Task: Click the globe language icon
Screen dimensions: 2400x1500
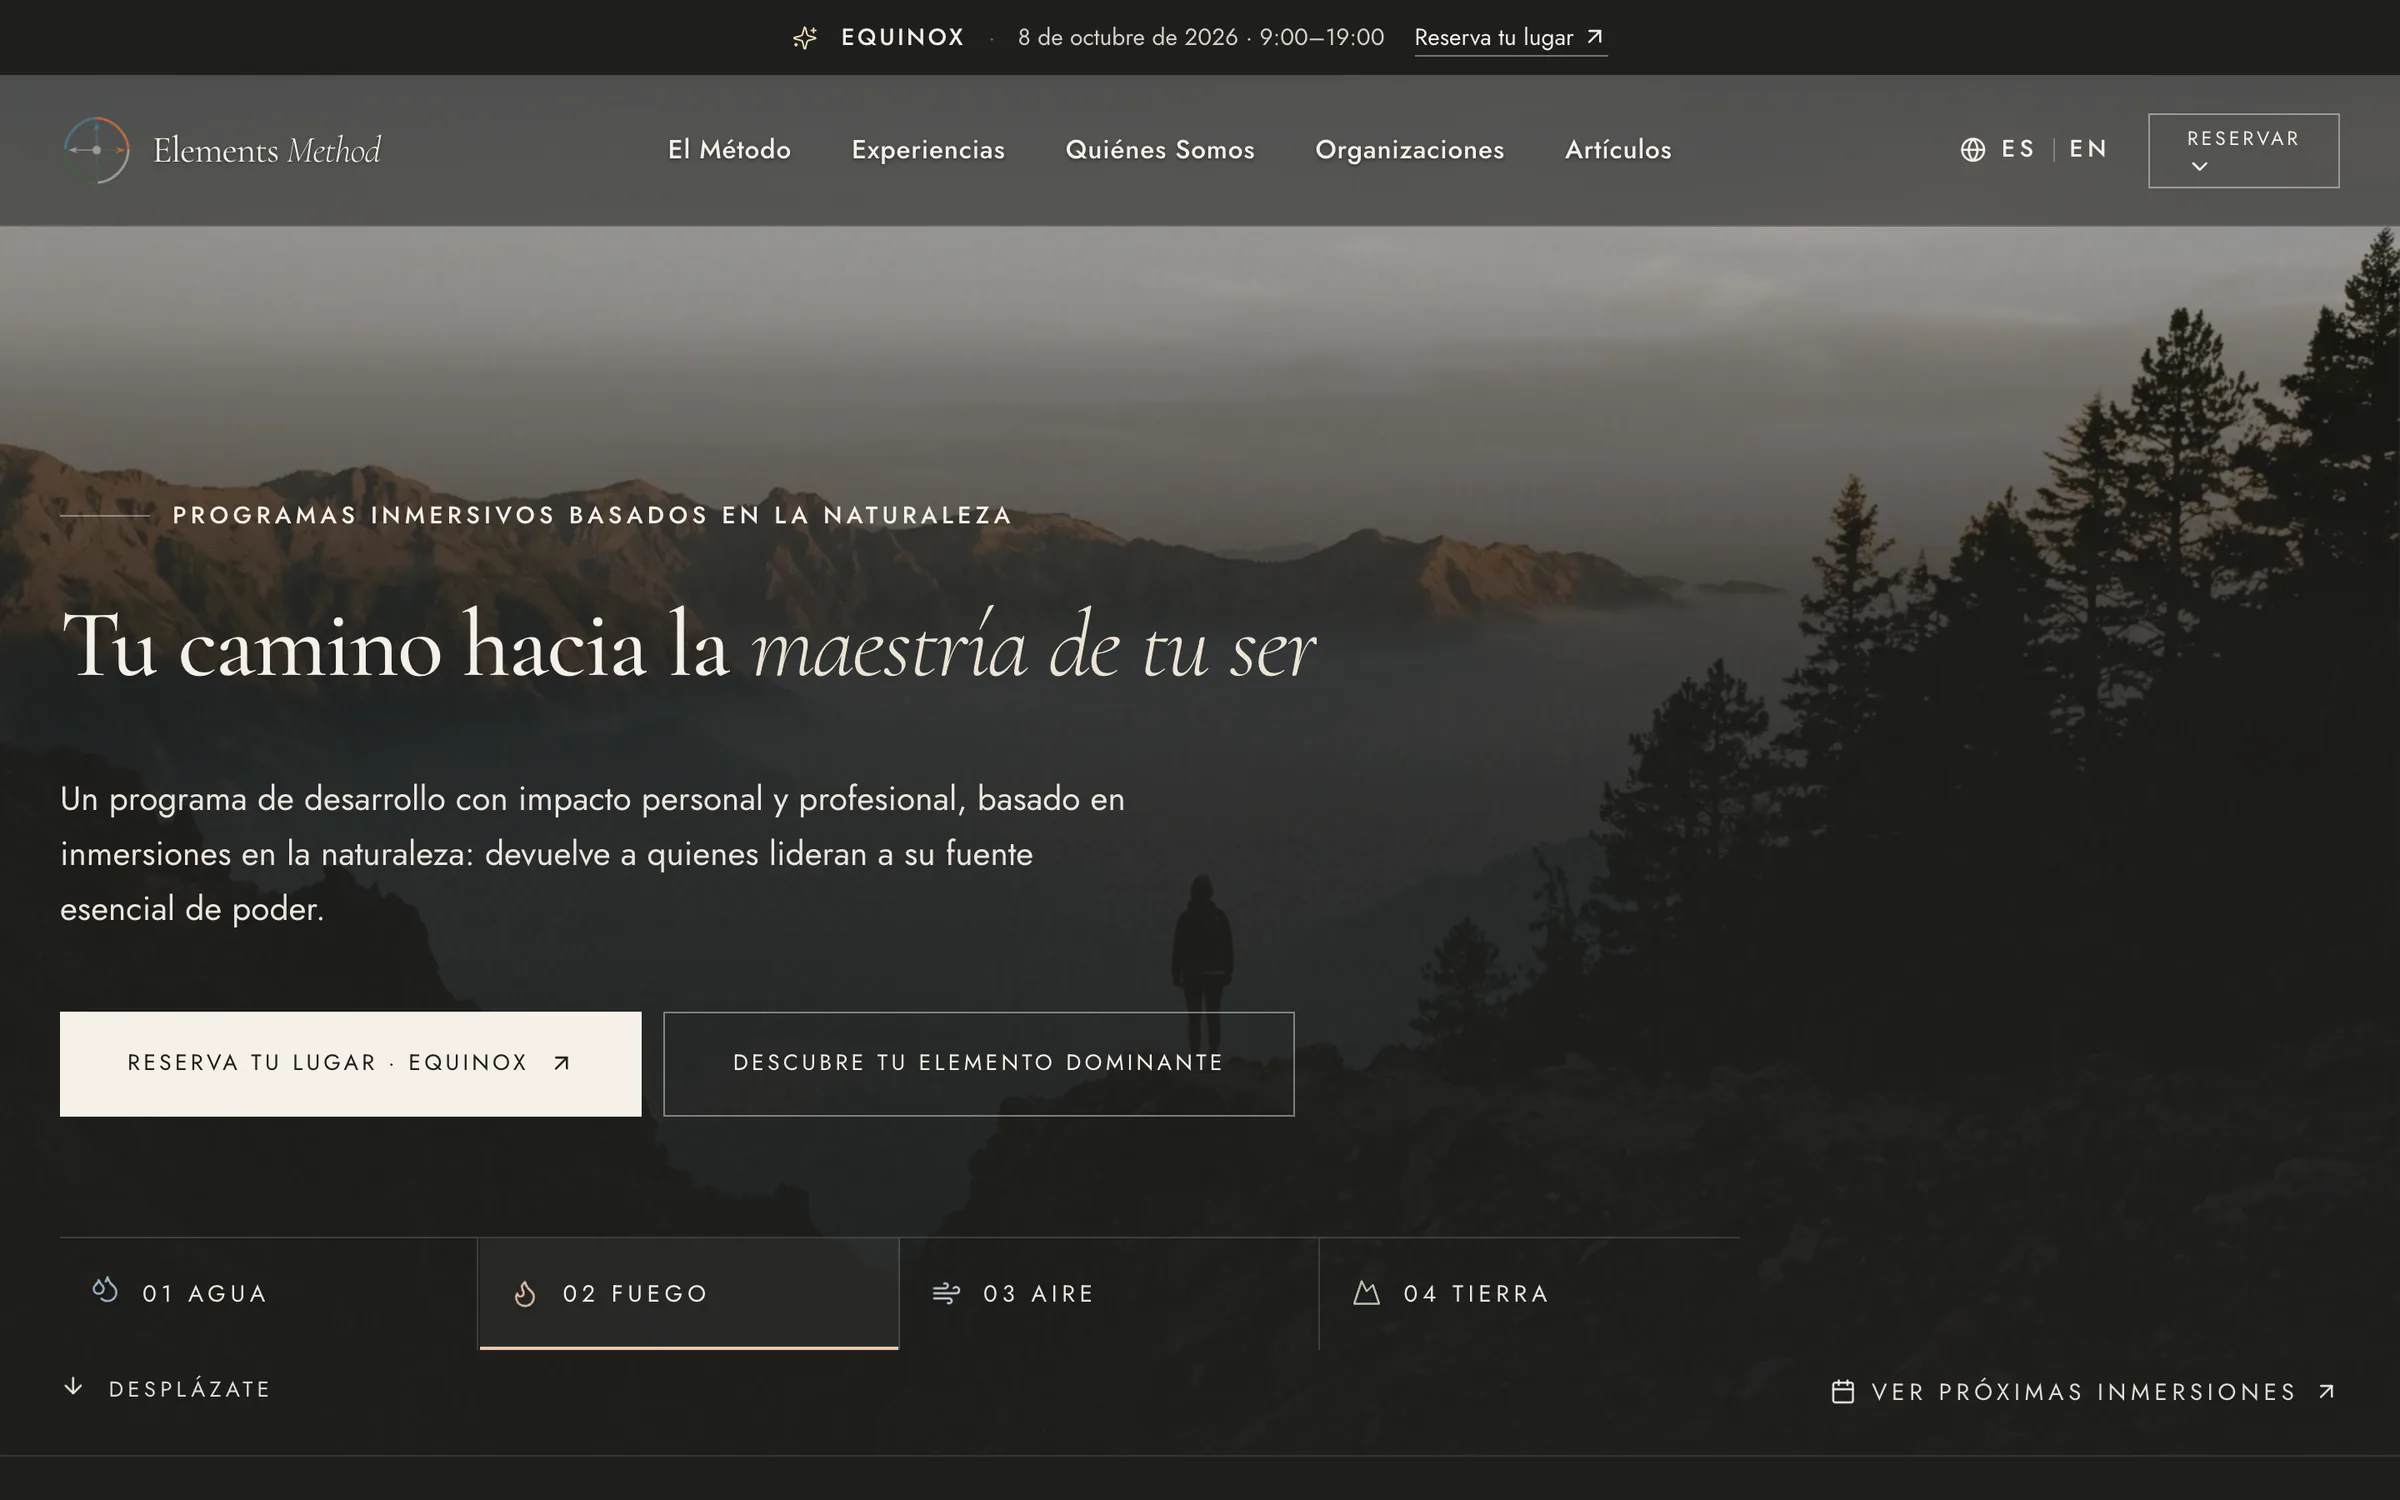Action: [1972, 150]
